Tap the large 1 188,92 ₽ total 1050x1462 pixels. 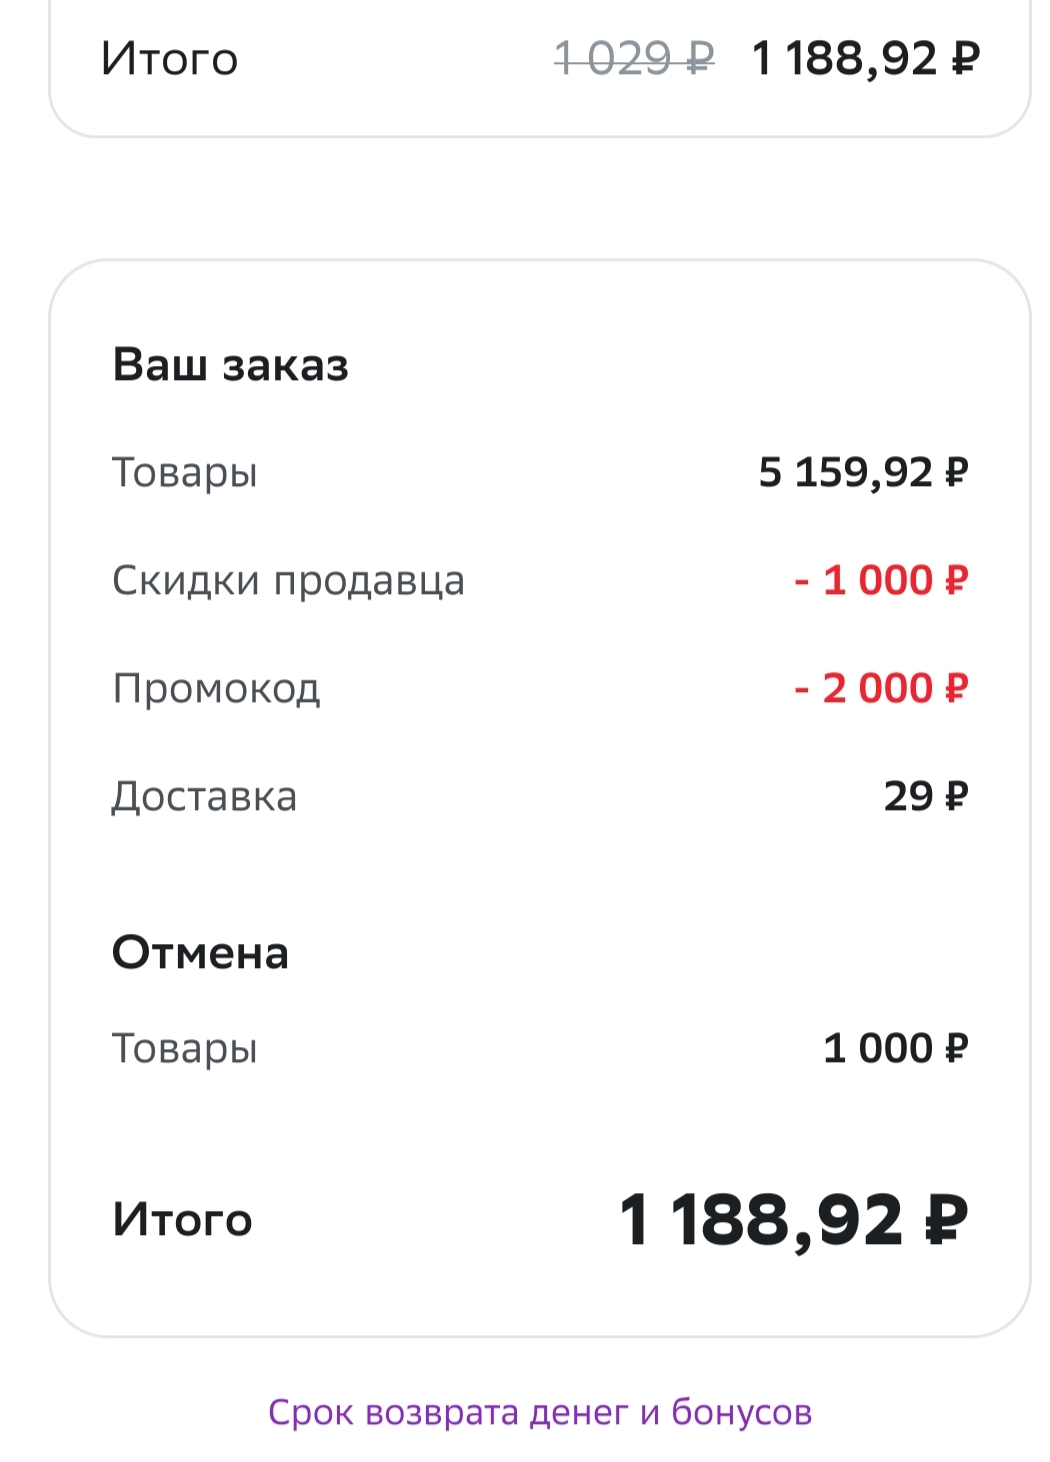coord(794,1221)
